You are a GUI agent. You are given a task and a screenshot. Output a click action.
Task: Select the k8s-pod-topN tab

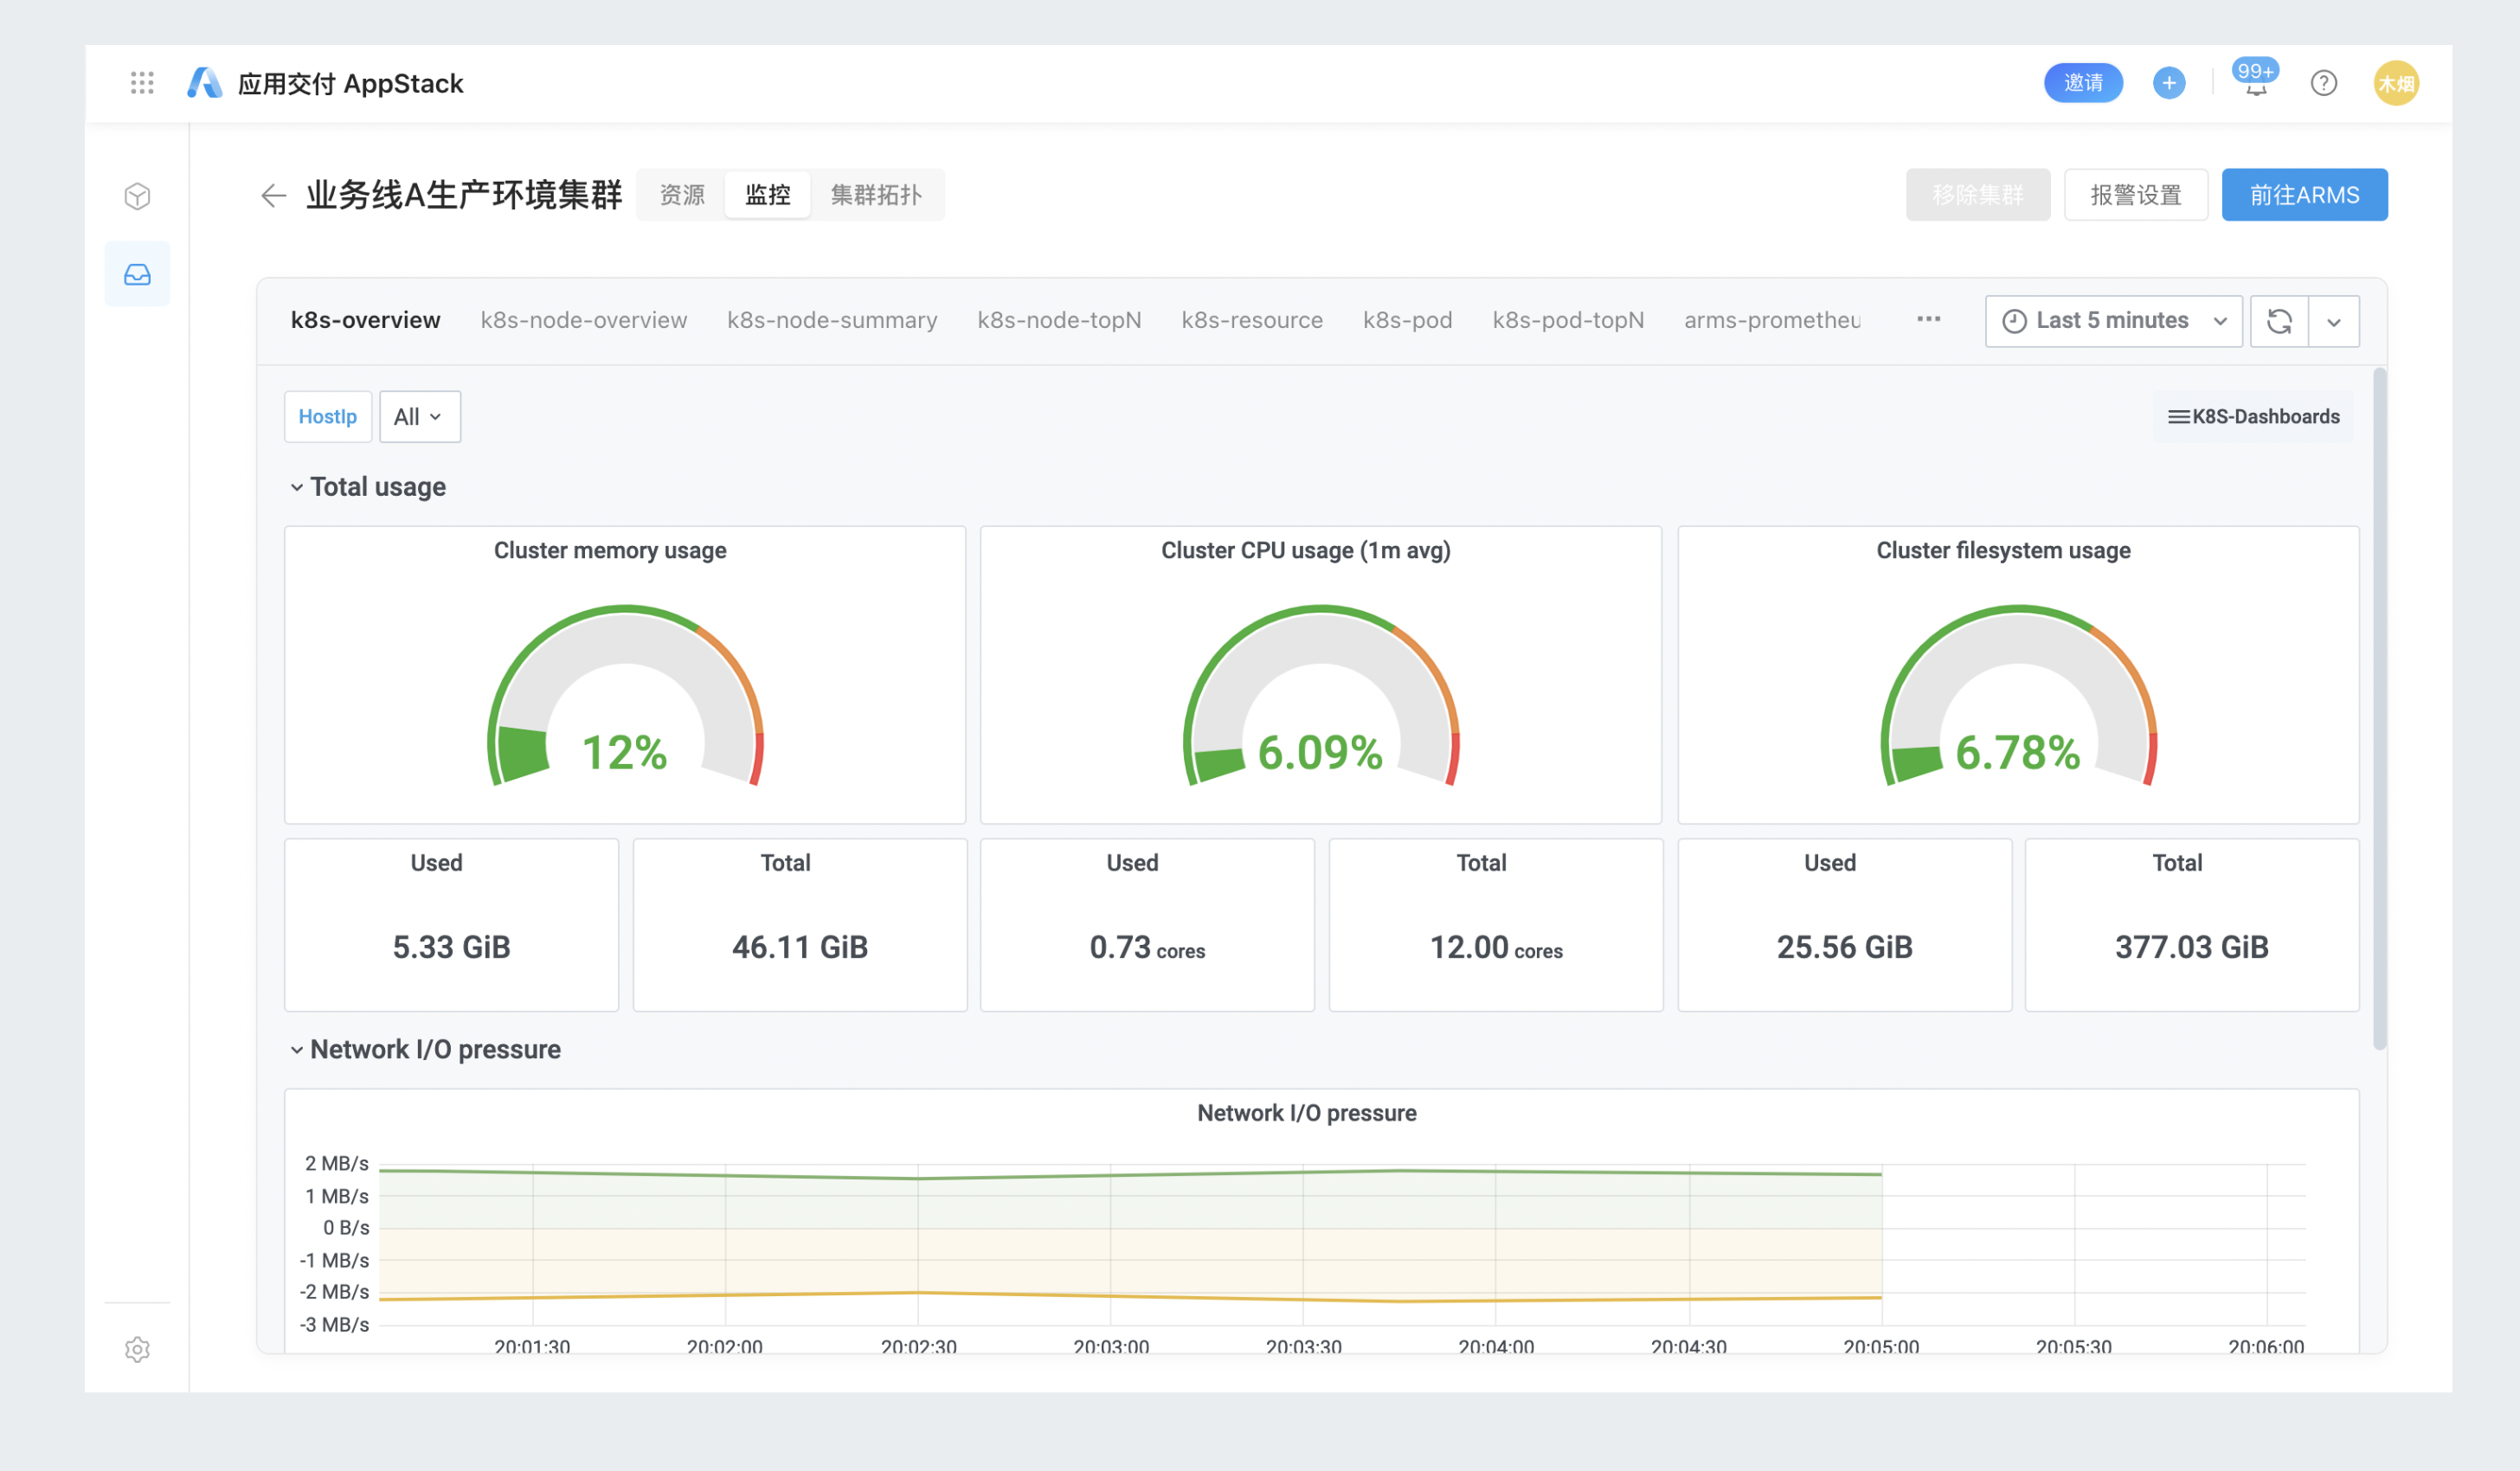1568,320
